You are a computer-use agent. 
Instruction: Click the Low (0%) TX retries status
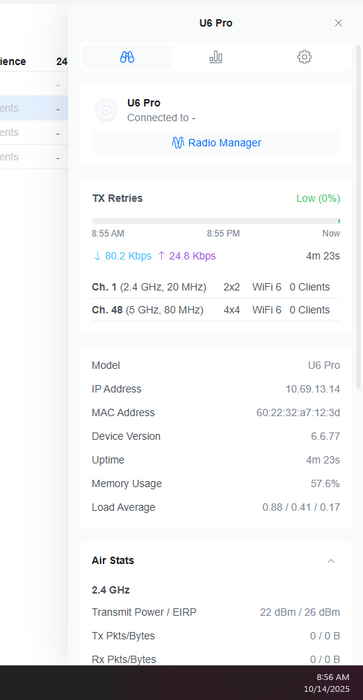(x=318, y=198)
